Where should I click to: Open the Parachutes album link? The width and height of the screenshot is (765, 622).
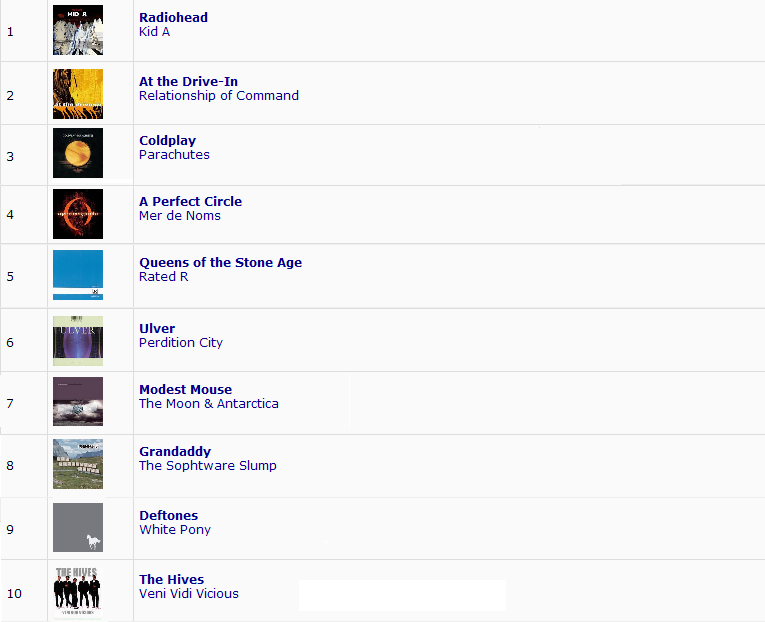[174, 155]
